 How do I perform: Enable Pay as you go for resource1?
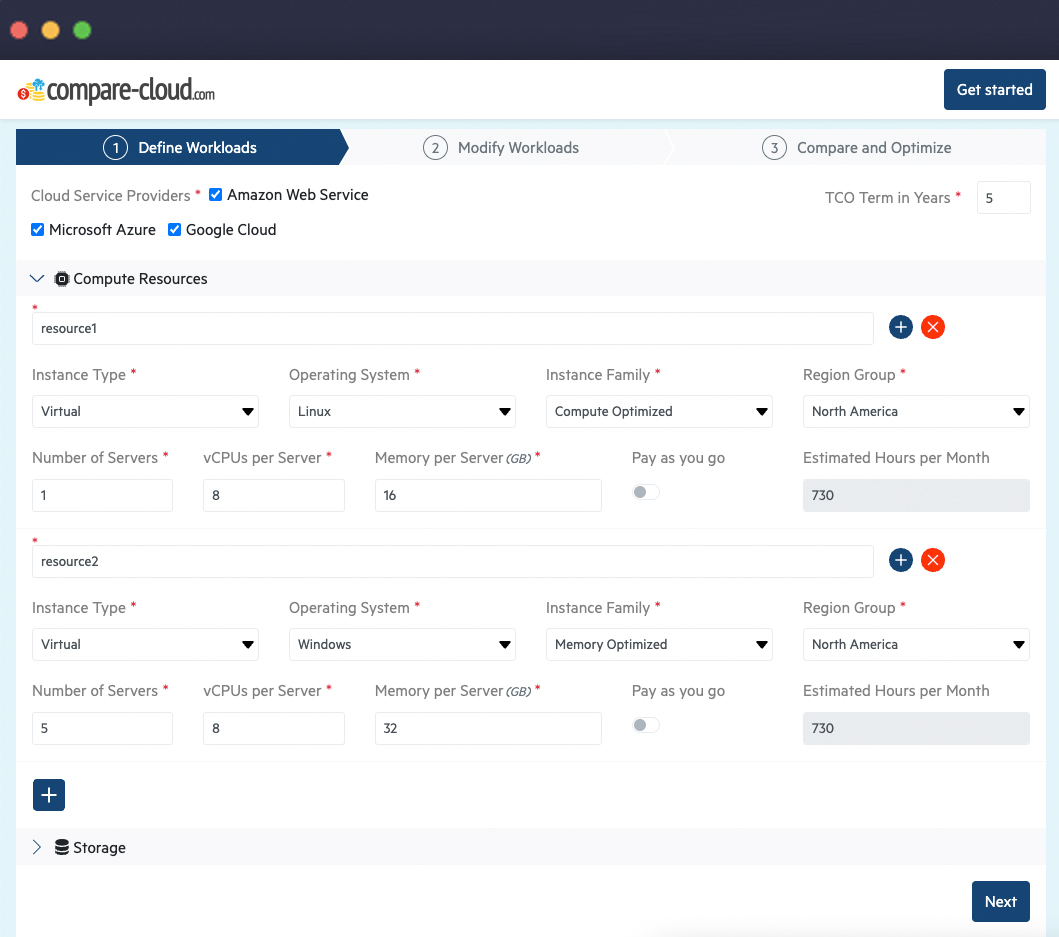pos(645,492)
